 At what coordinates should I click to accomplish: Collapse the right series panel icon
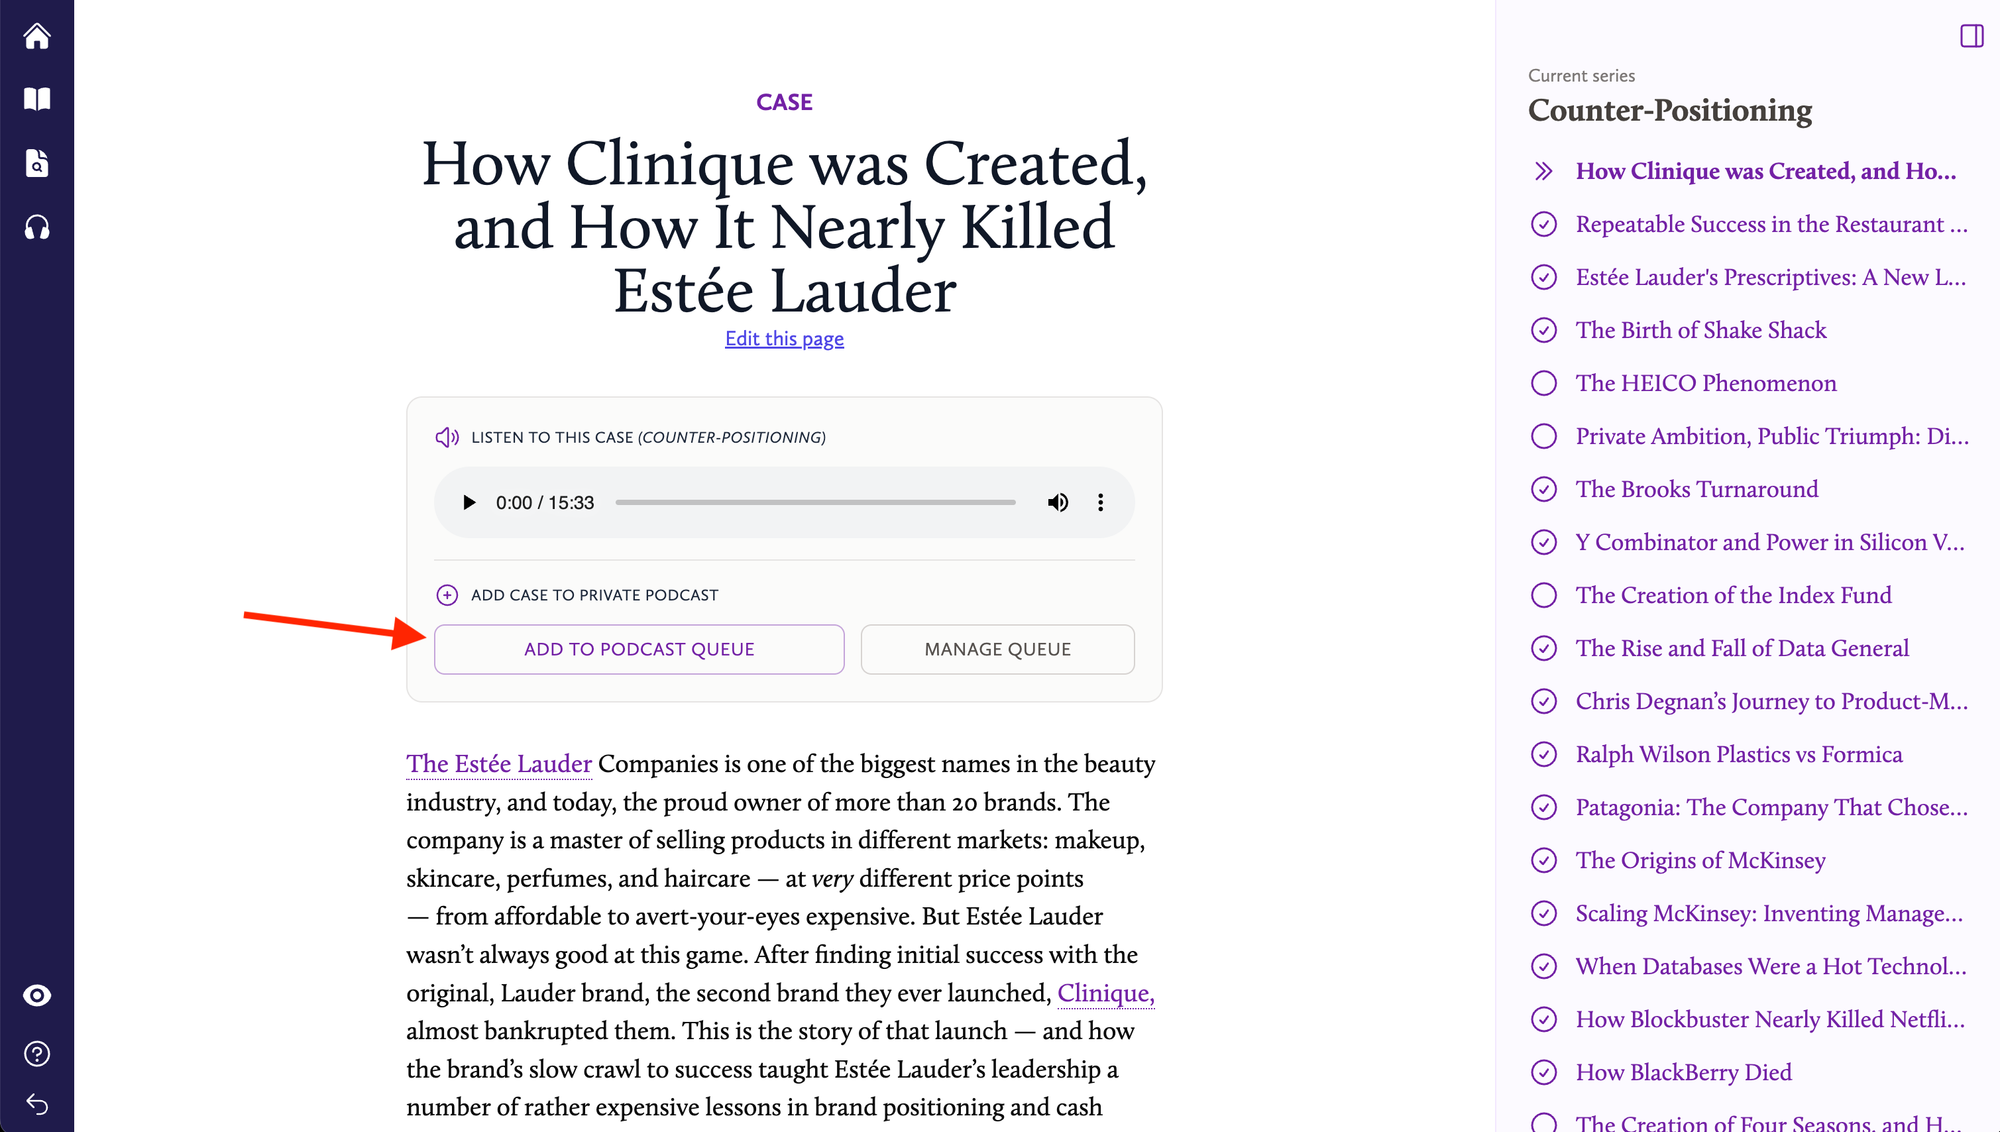(1972, 36)
